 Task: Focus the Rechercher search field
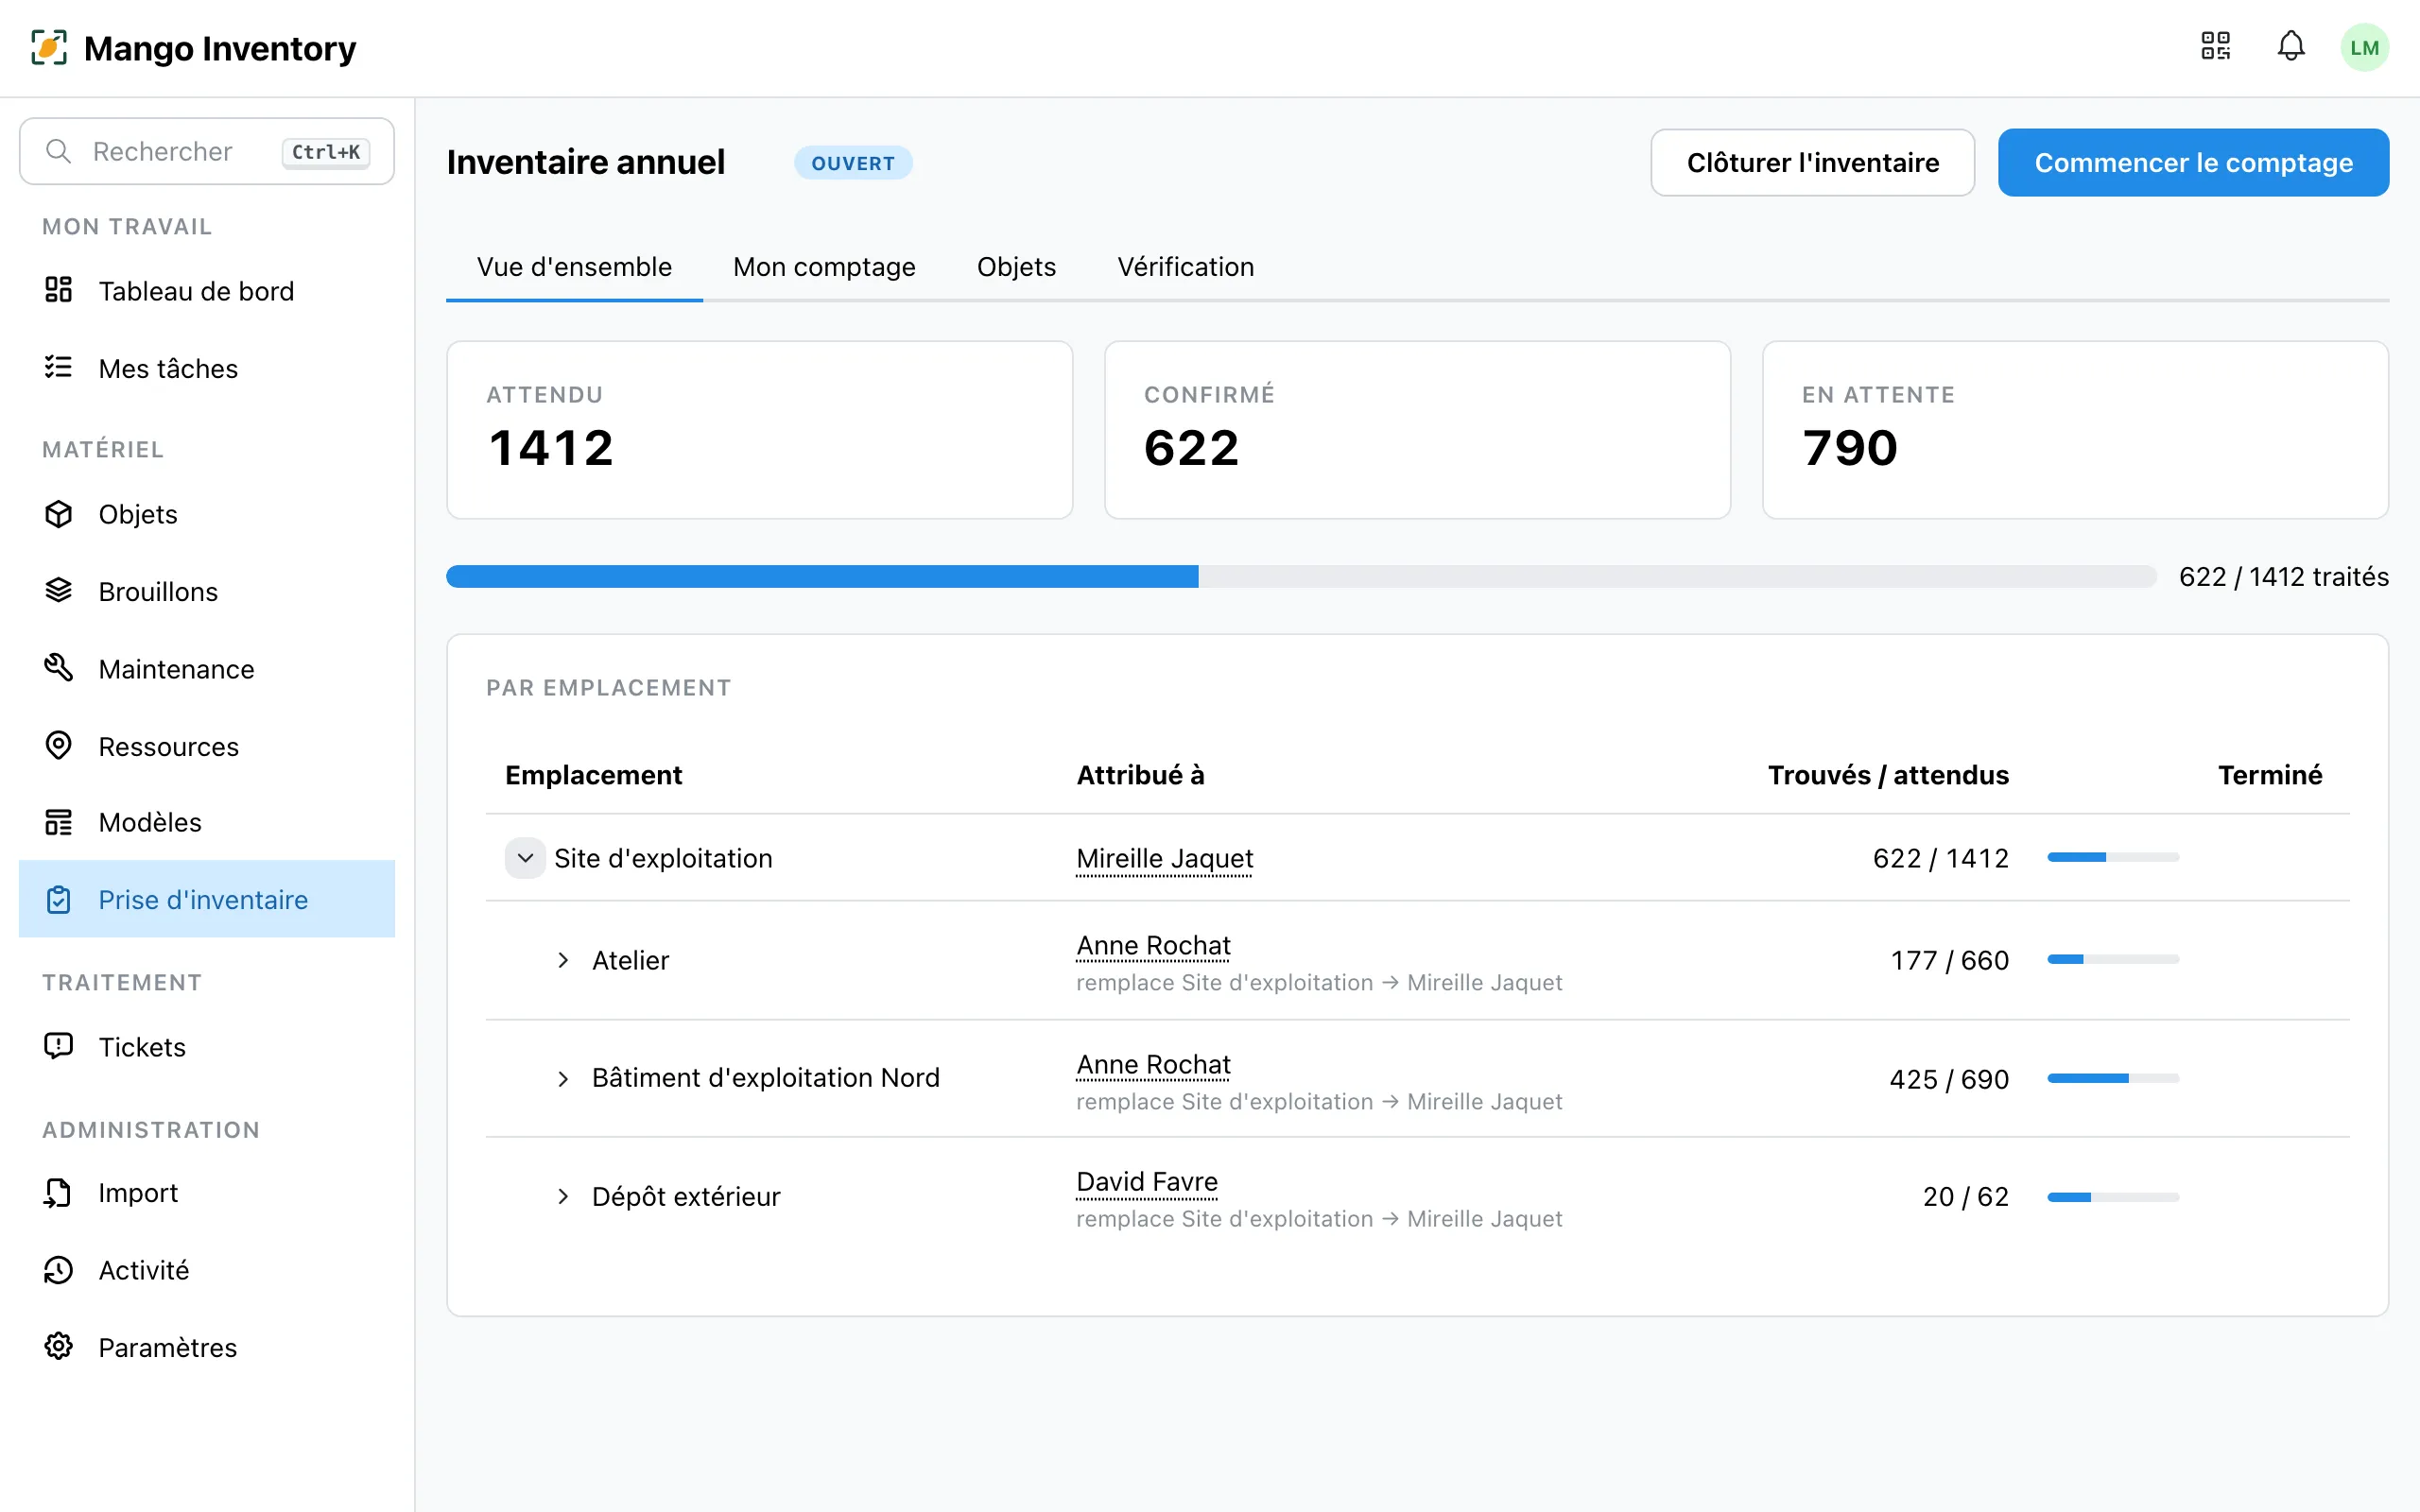(x=207, y=151)
